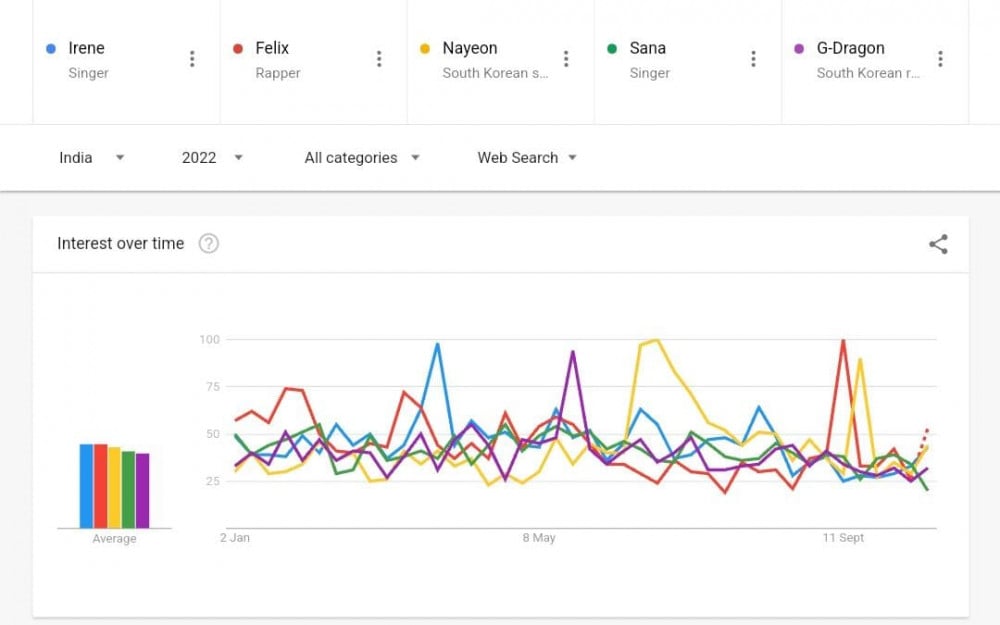Viewport: 1000px width, 625px height.
Task: Share the Interest over time chart
Action: point(938,244)
